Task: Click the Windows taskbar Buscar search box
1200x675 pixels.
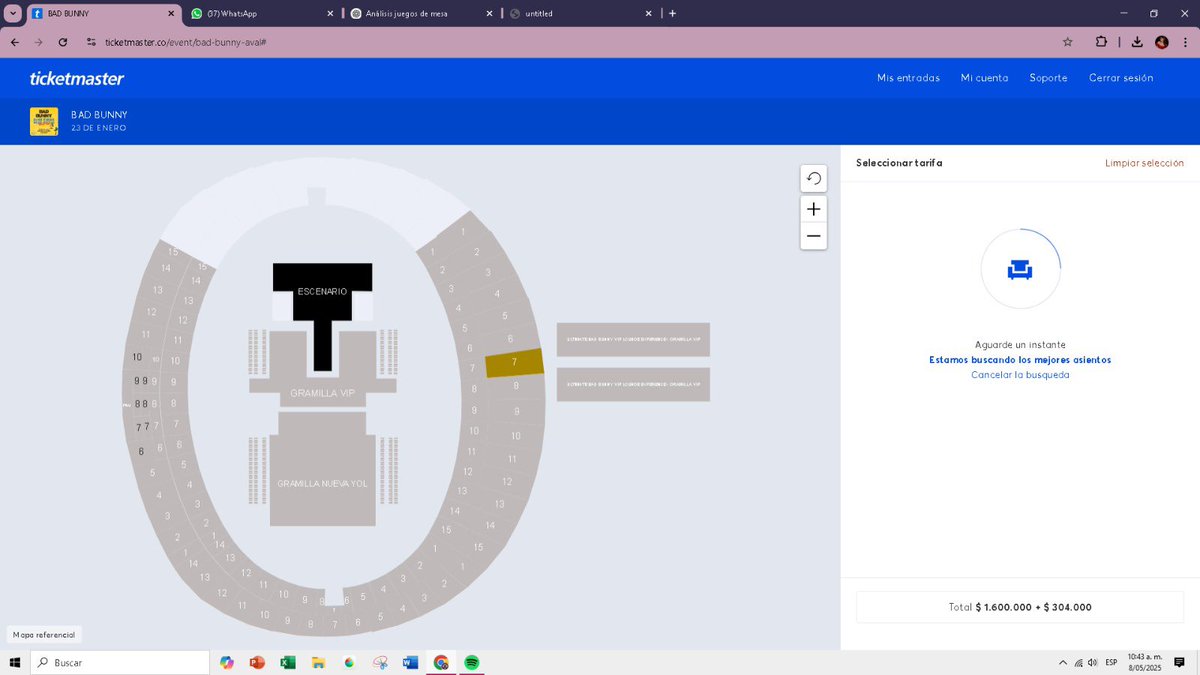Action: click(118, 662)
